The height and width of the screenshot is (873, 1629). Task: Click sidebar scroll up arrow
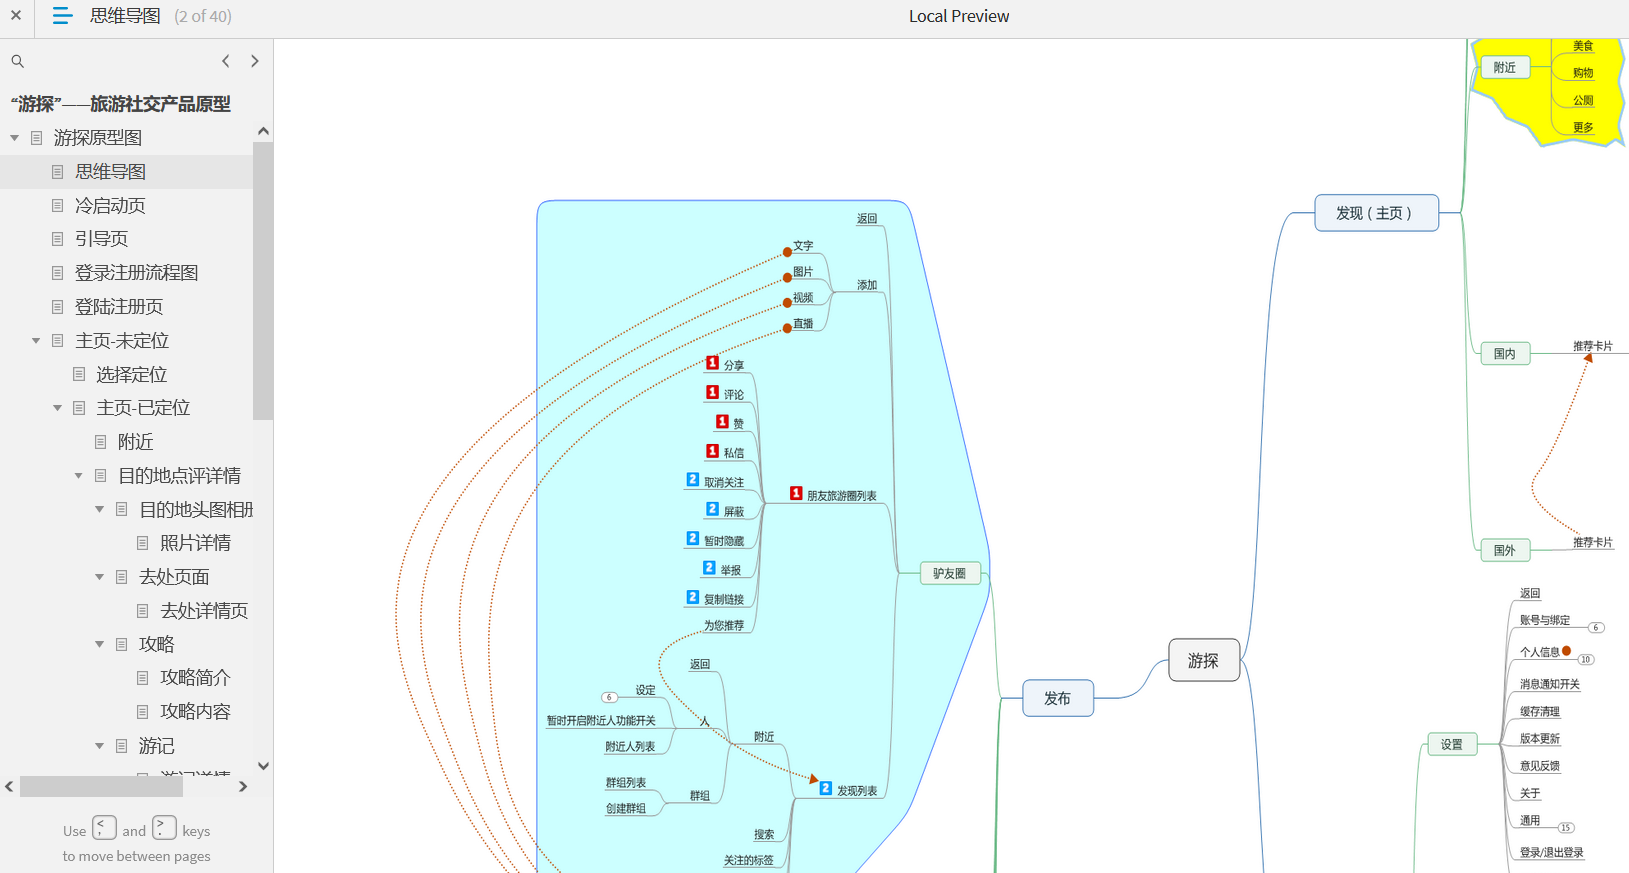(263, 131)
